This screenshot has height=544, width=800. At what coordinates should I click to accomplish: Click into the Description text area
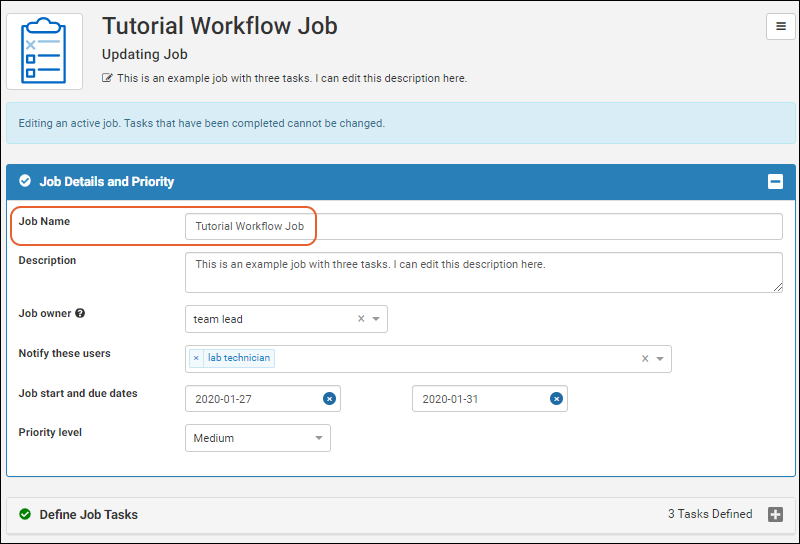click(x=483, y=272)
